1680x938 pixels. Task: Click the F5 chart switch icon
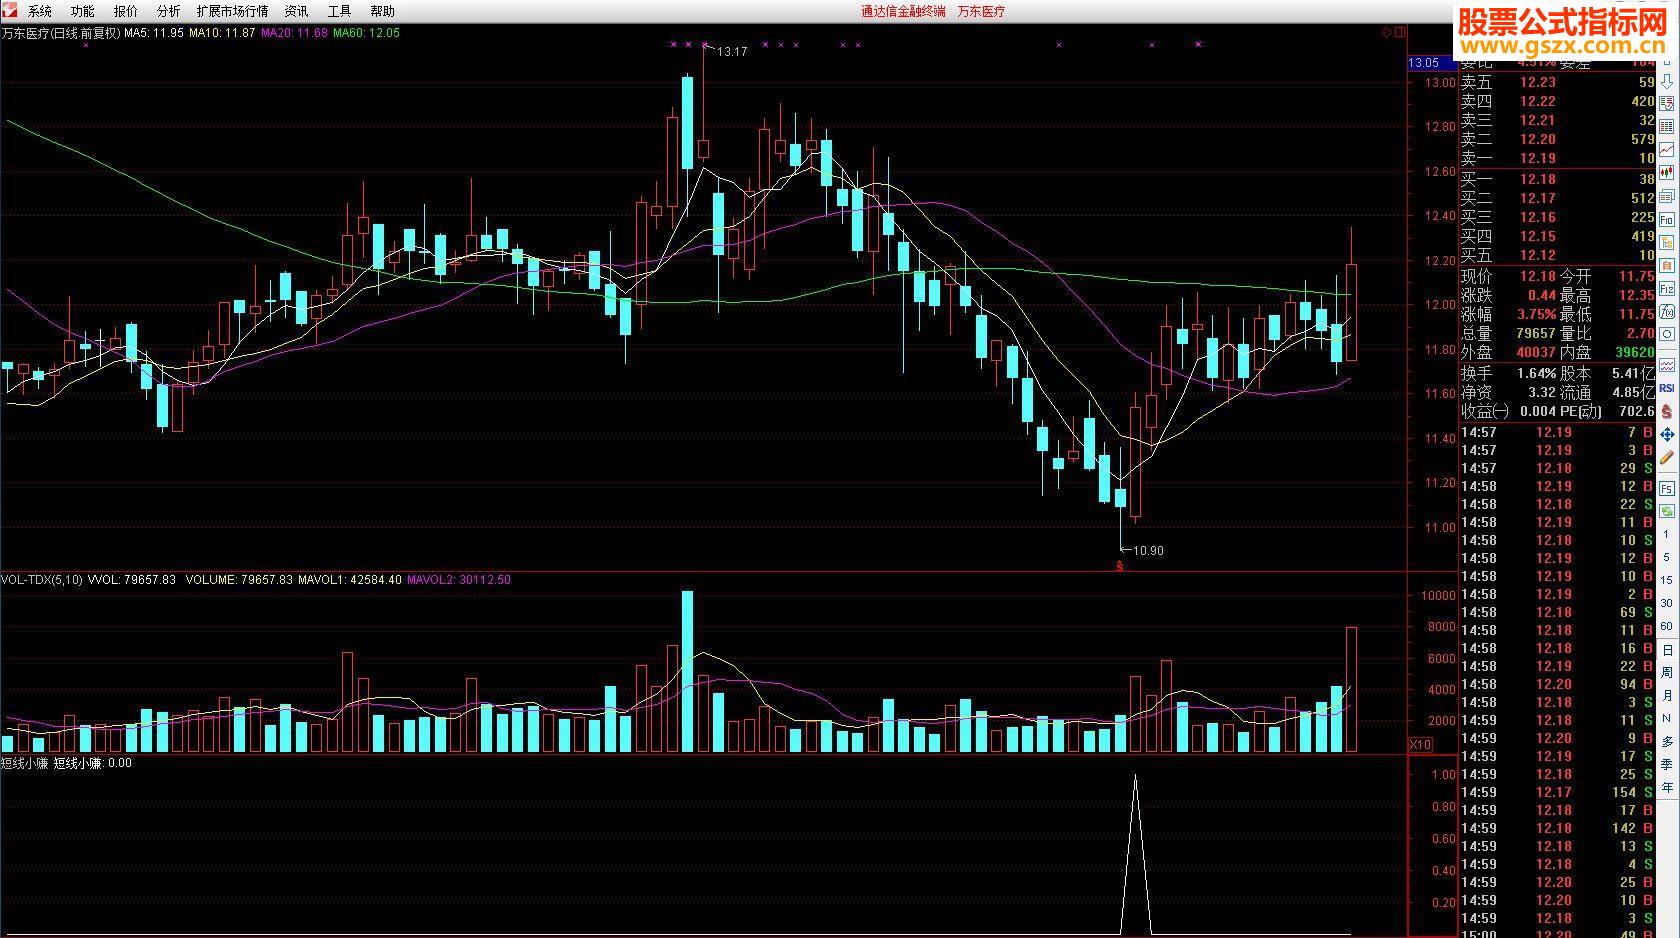coord(1667,489)
